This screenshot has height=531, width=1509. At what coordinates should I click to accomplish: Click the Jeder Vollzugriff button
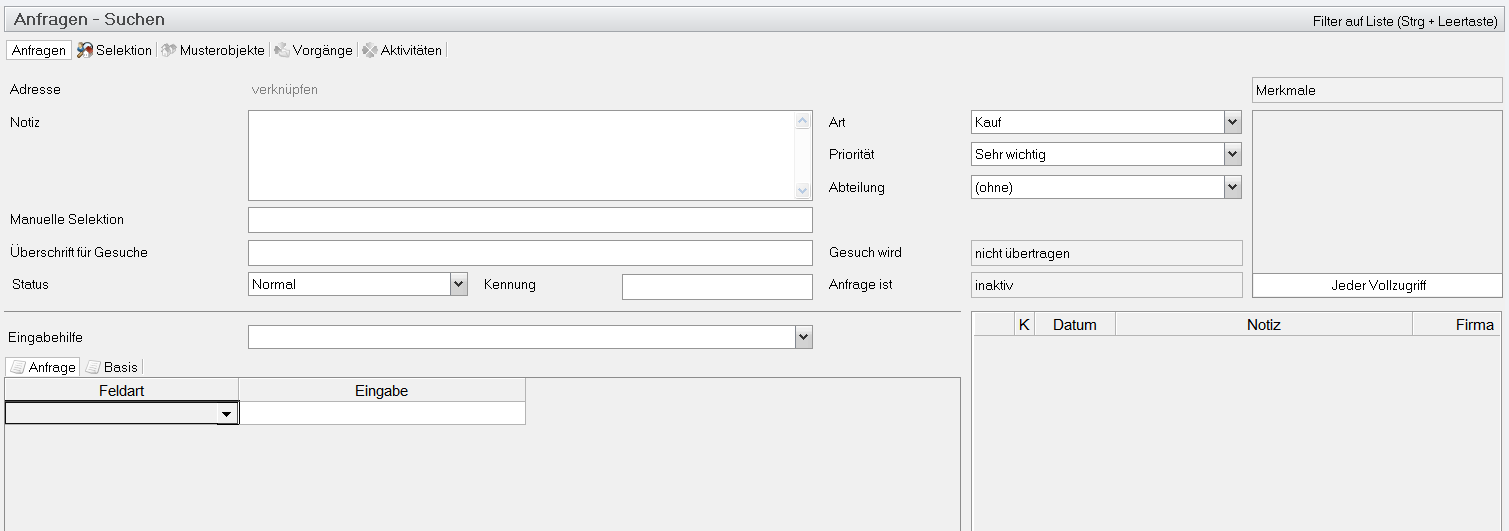pos(1377,286)
